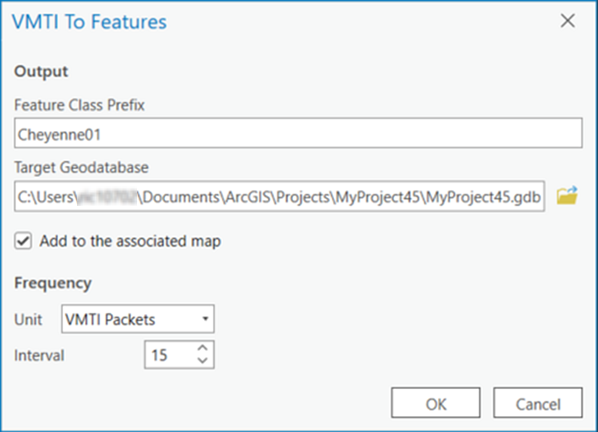Click the Cancel button
This screenshot has height=432, width=598.
(x=538, y=403)
